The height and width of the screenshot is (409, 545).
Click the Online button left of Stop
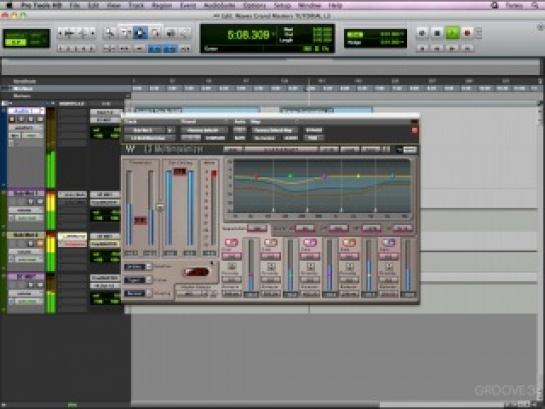click(422, 33)
